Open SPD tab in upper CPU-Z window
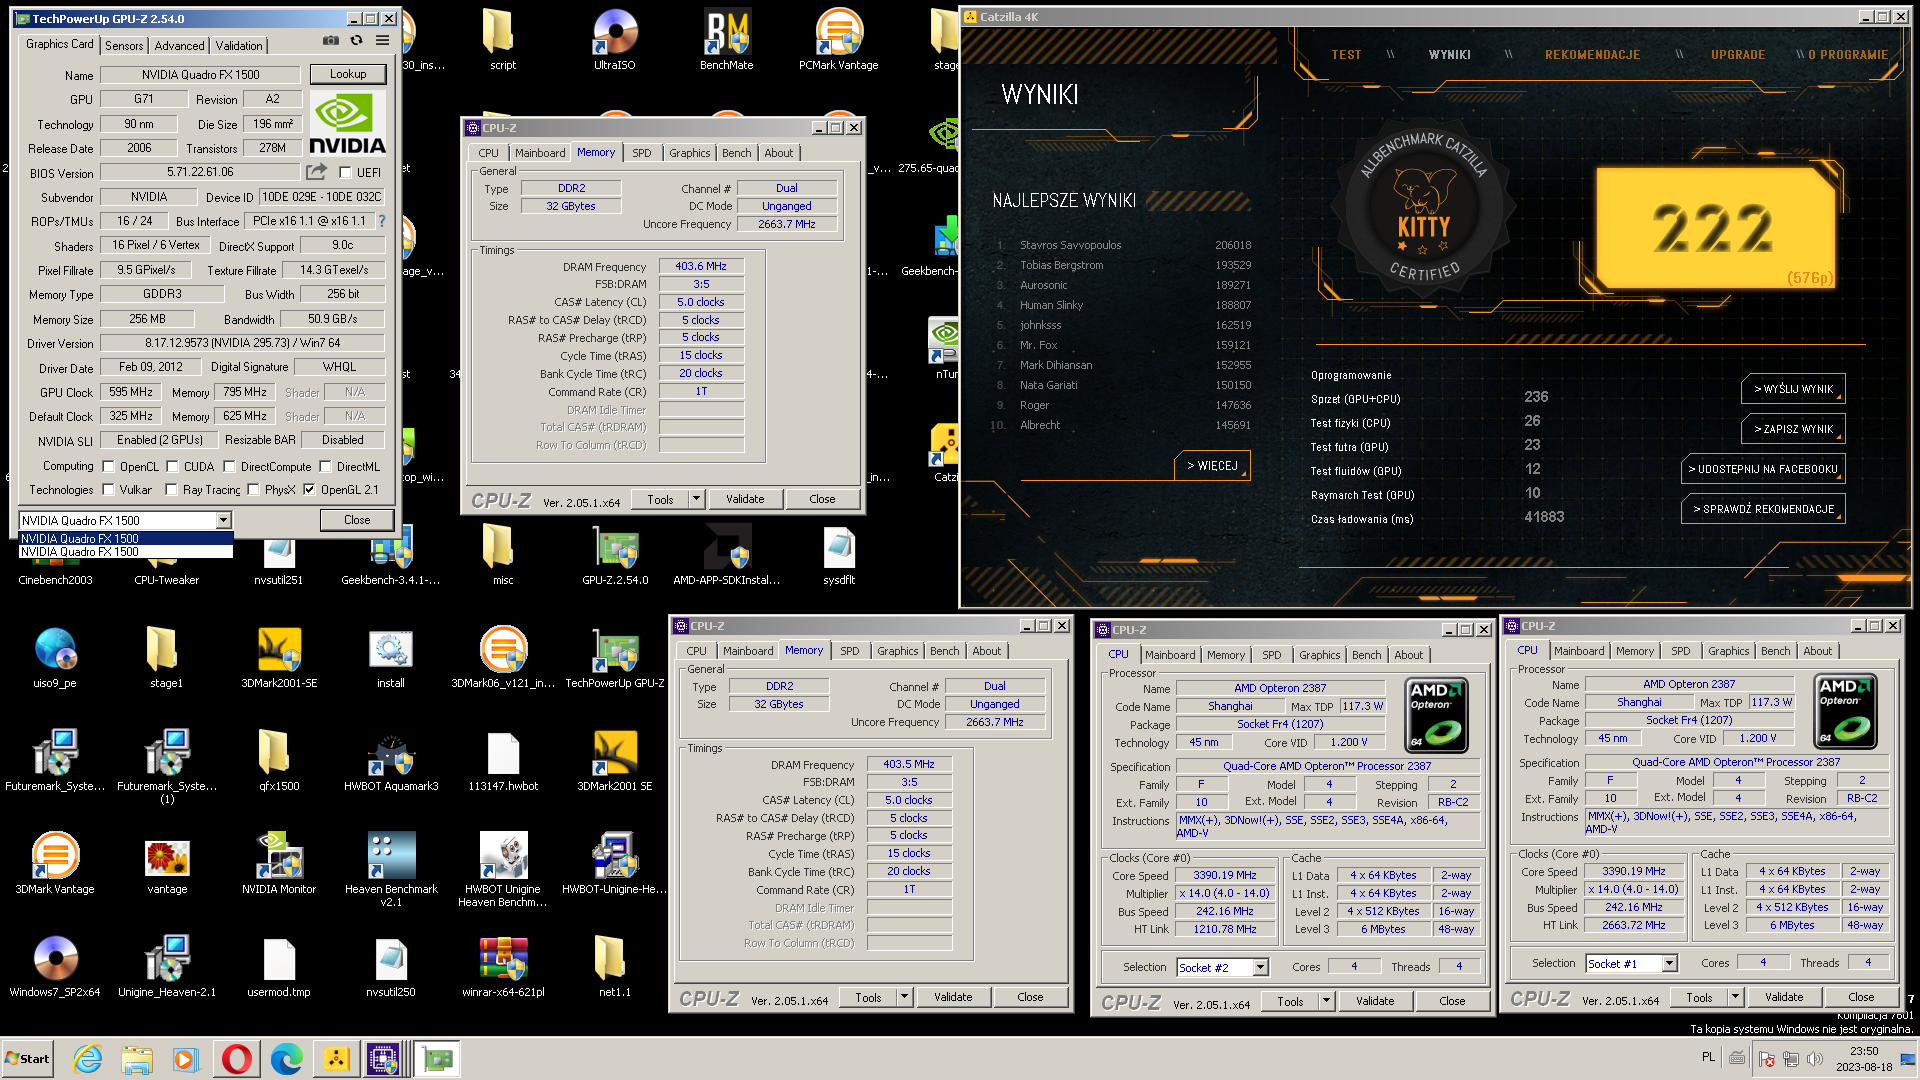Screen dimensions: 1920x1080 pos(642,153)
